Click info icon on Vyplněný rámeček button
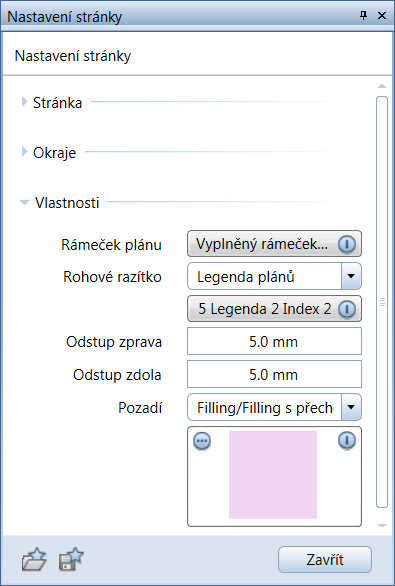Image resolution: width=395 pixels, height=586 pixels. click(x=347, y=244)
